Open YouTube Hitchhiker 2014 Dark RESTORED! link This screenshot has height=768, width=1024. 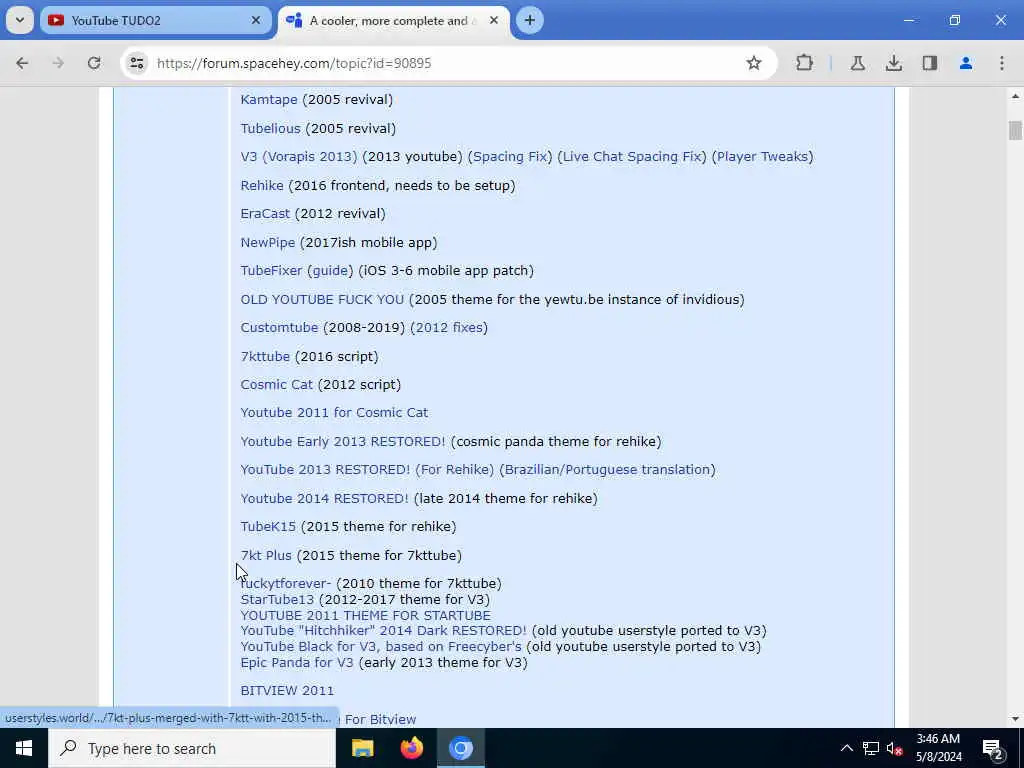[x=383, y=631]
